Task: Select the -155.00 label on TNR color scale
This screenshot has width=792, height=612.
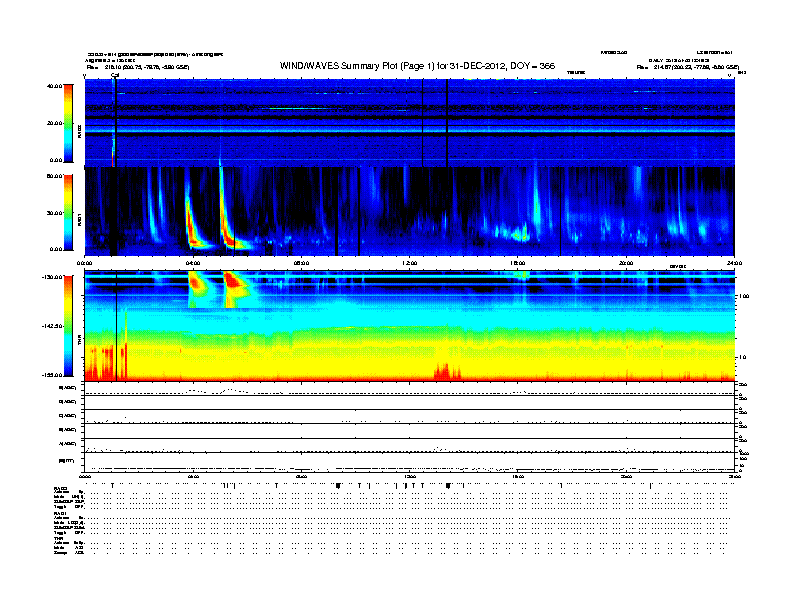Action: tap(52, 375)
